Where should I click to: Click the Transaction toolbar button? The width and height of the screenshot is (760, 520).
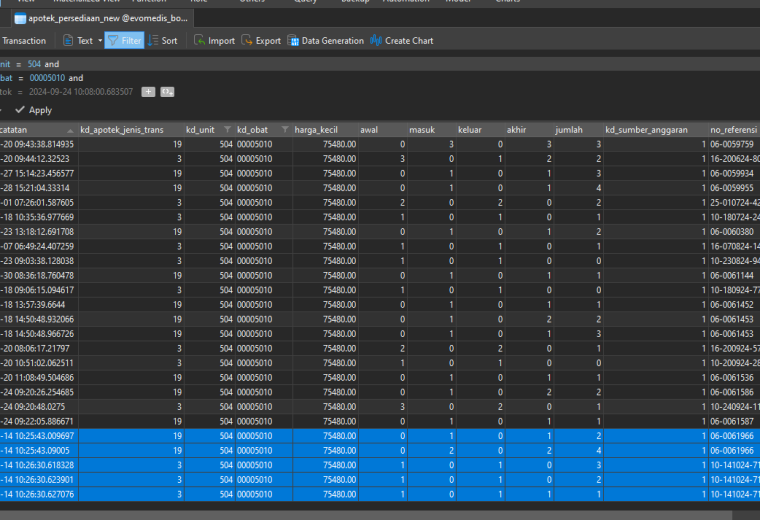coord(24,41)
